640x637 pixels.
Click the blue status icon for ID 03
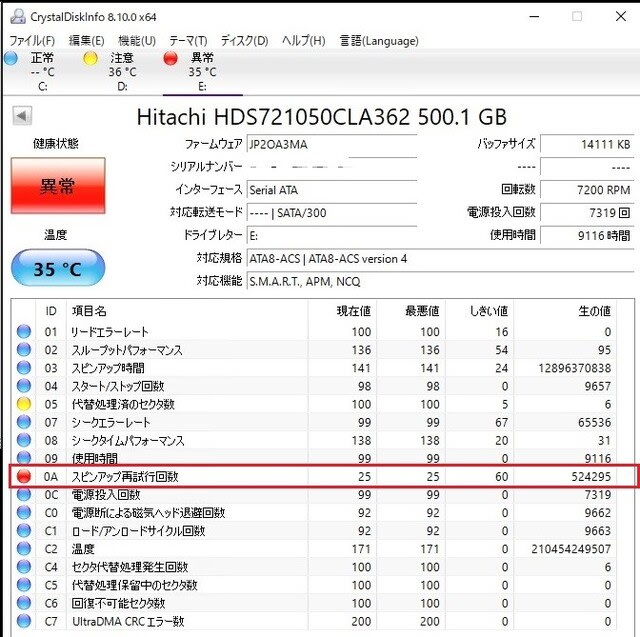(24, 367)
